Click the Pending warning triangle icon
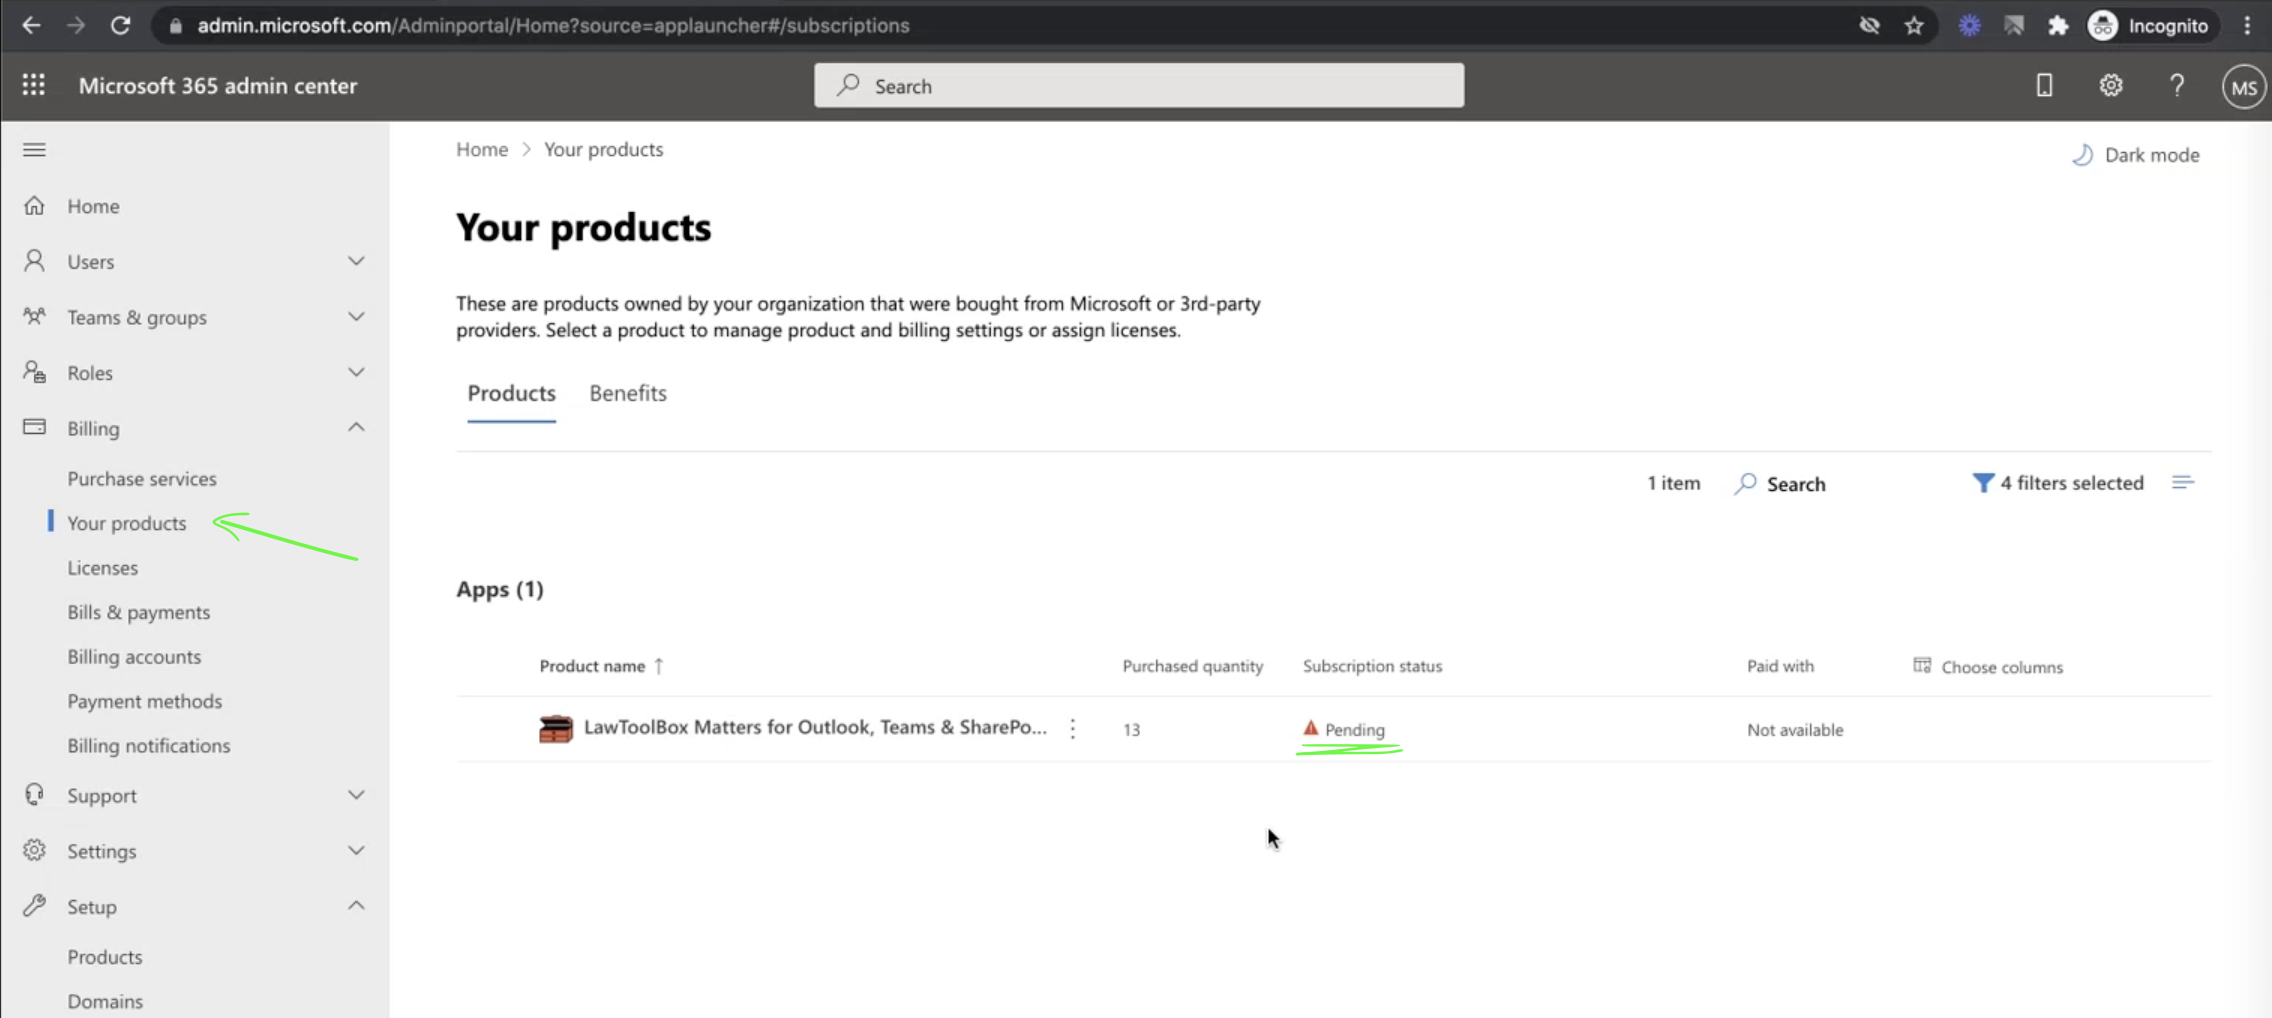This screenshot has width=2272, height=1018. coord(1310,728)
